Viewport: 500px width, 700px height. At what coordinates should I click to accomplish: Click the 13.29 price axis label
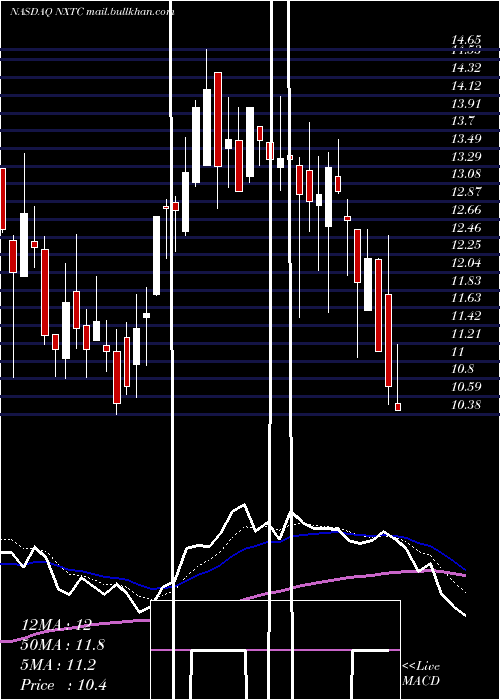click(466, 157)
